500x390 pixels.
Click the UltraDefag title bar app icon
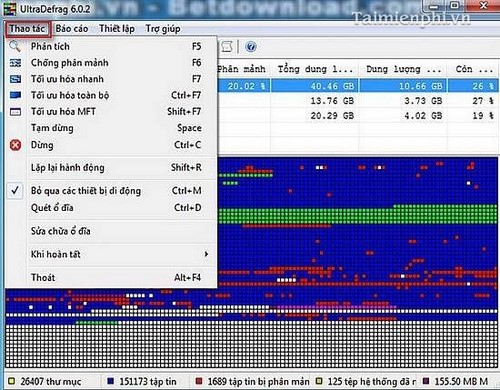pos(9,9)
